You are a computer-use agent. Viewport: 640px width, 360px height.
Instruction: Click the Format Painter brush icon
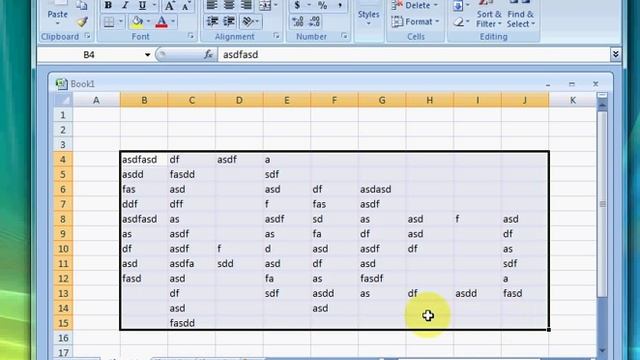click(x=82, y=22)
